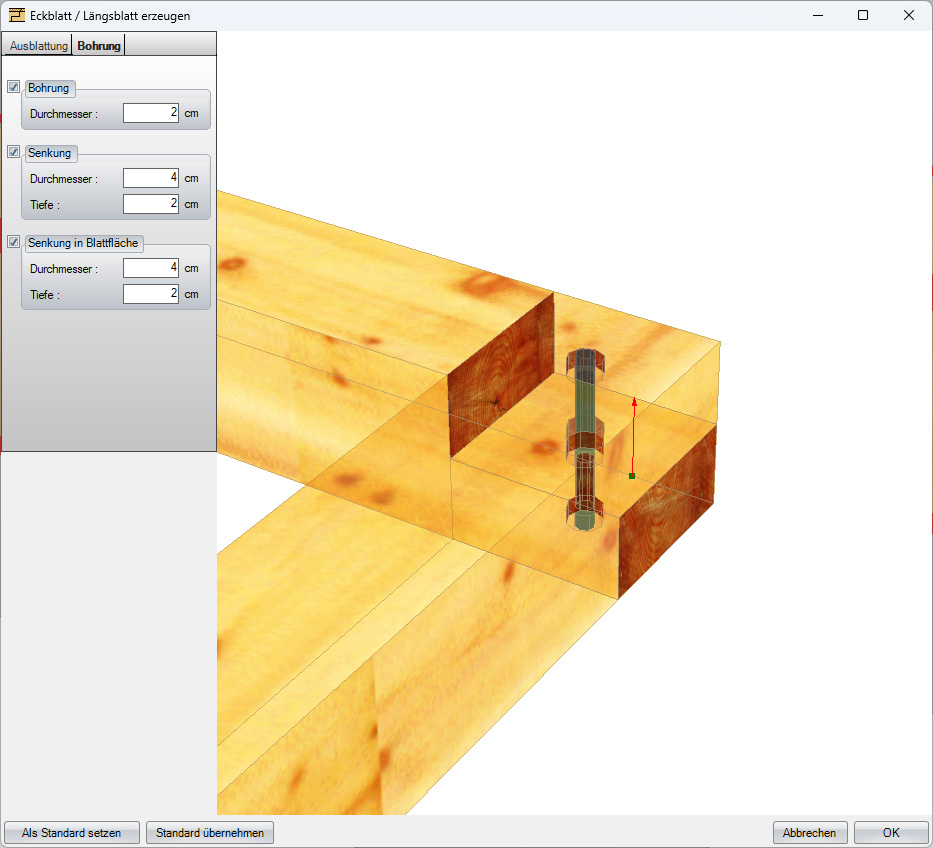Click the Standard übernehmen button
933x848 pixels.
point(210,832)
